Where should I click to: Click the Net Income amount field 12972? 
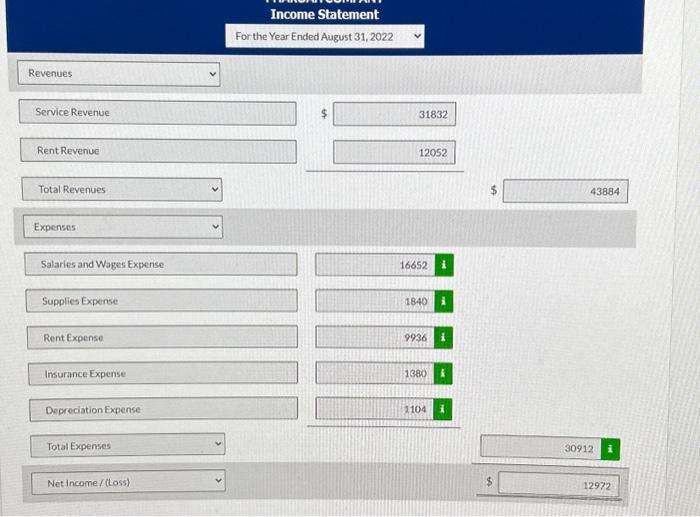pos(558,484)
